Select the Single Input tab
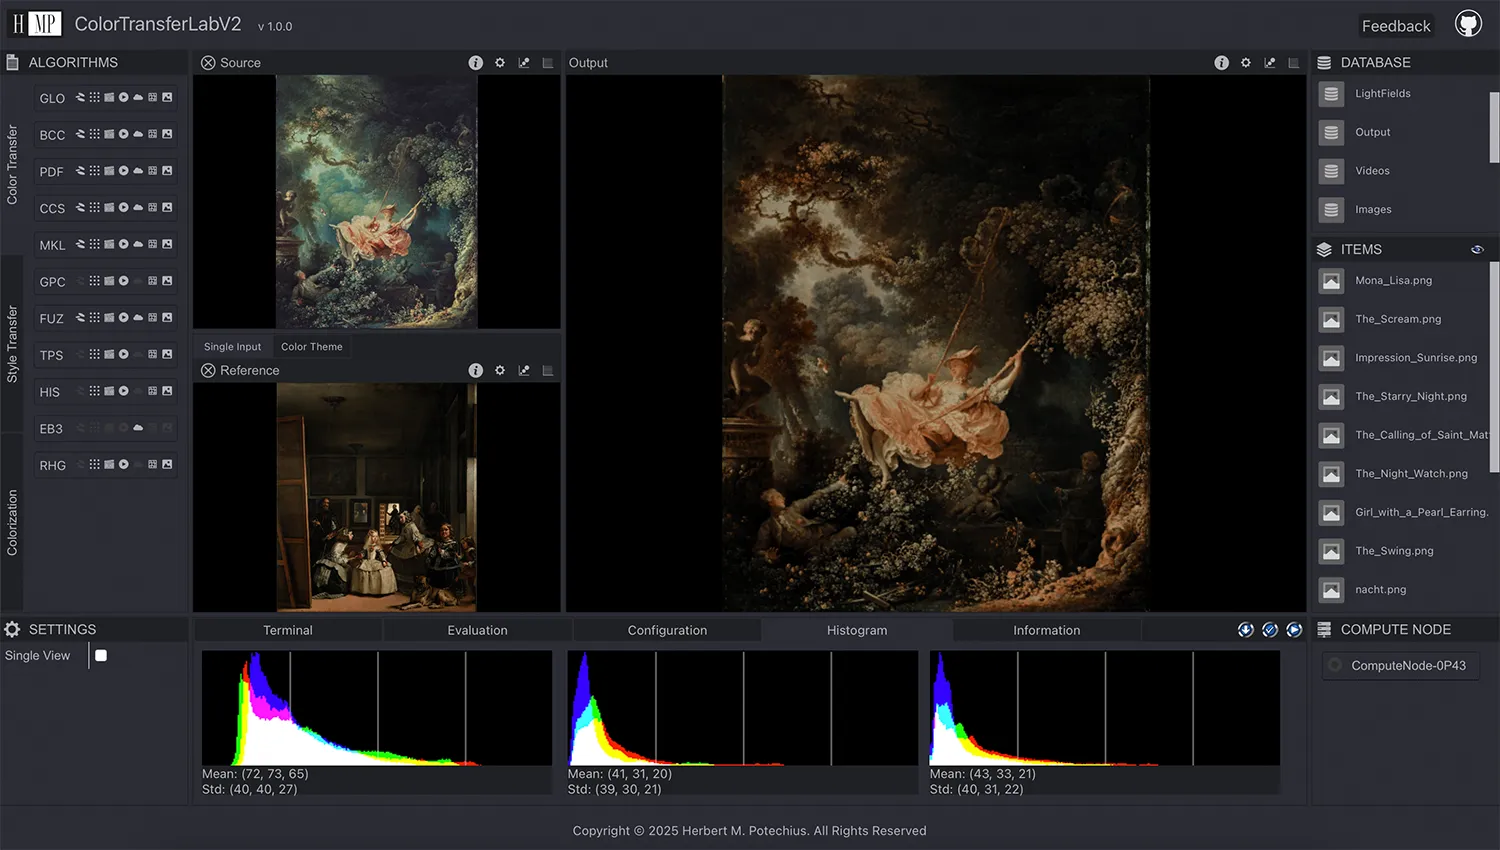This screenshot has height=850, width=1500. (x=232, y=347)
